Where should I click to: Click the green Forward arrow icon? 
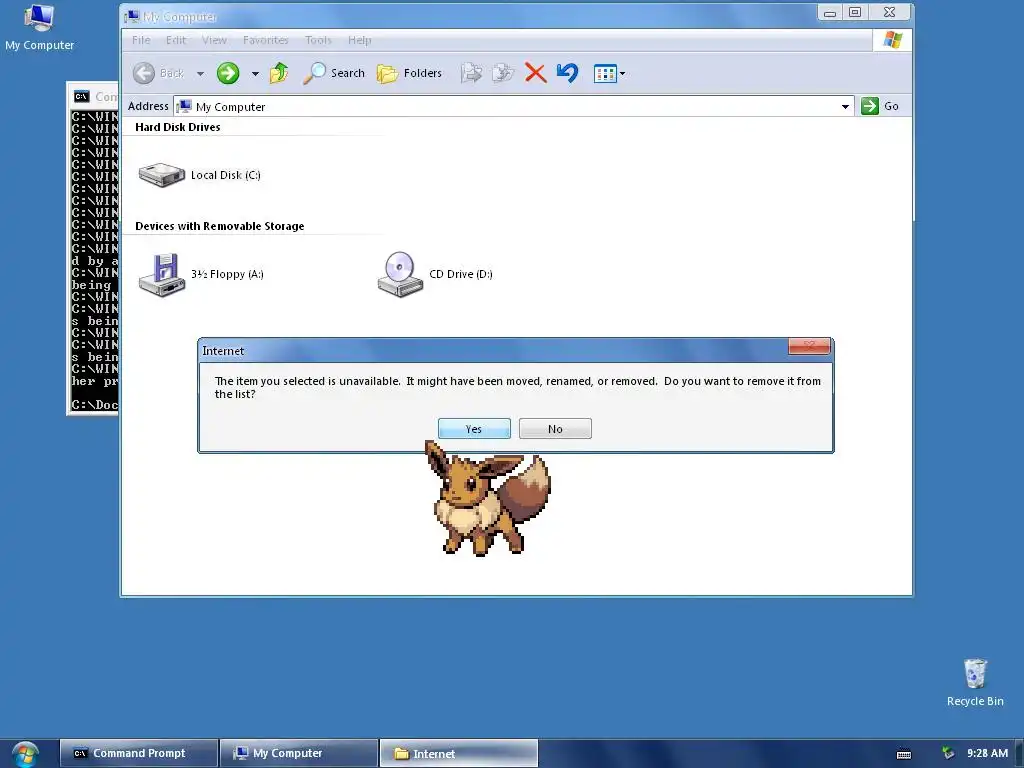click(228, 73)
